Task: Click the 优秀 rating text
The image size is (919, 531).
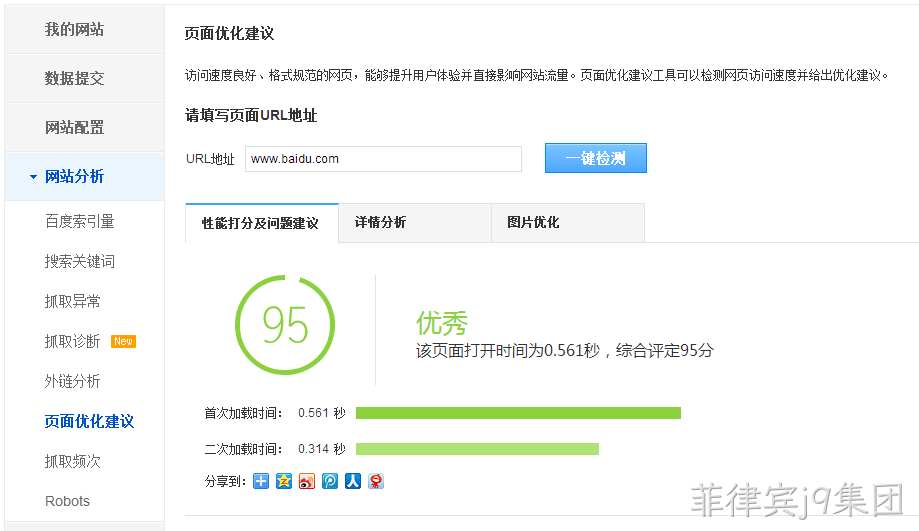Action: click(x=442, y=323)
